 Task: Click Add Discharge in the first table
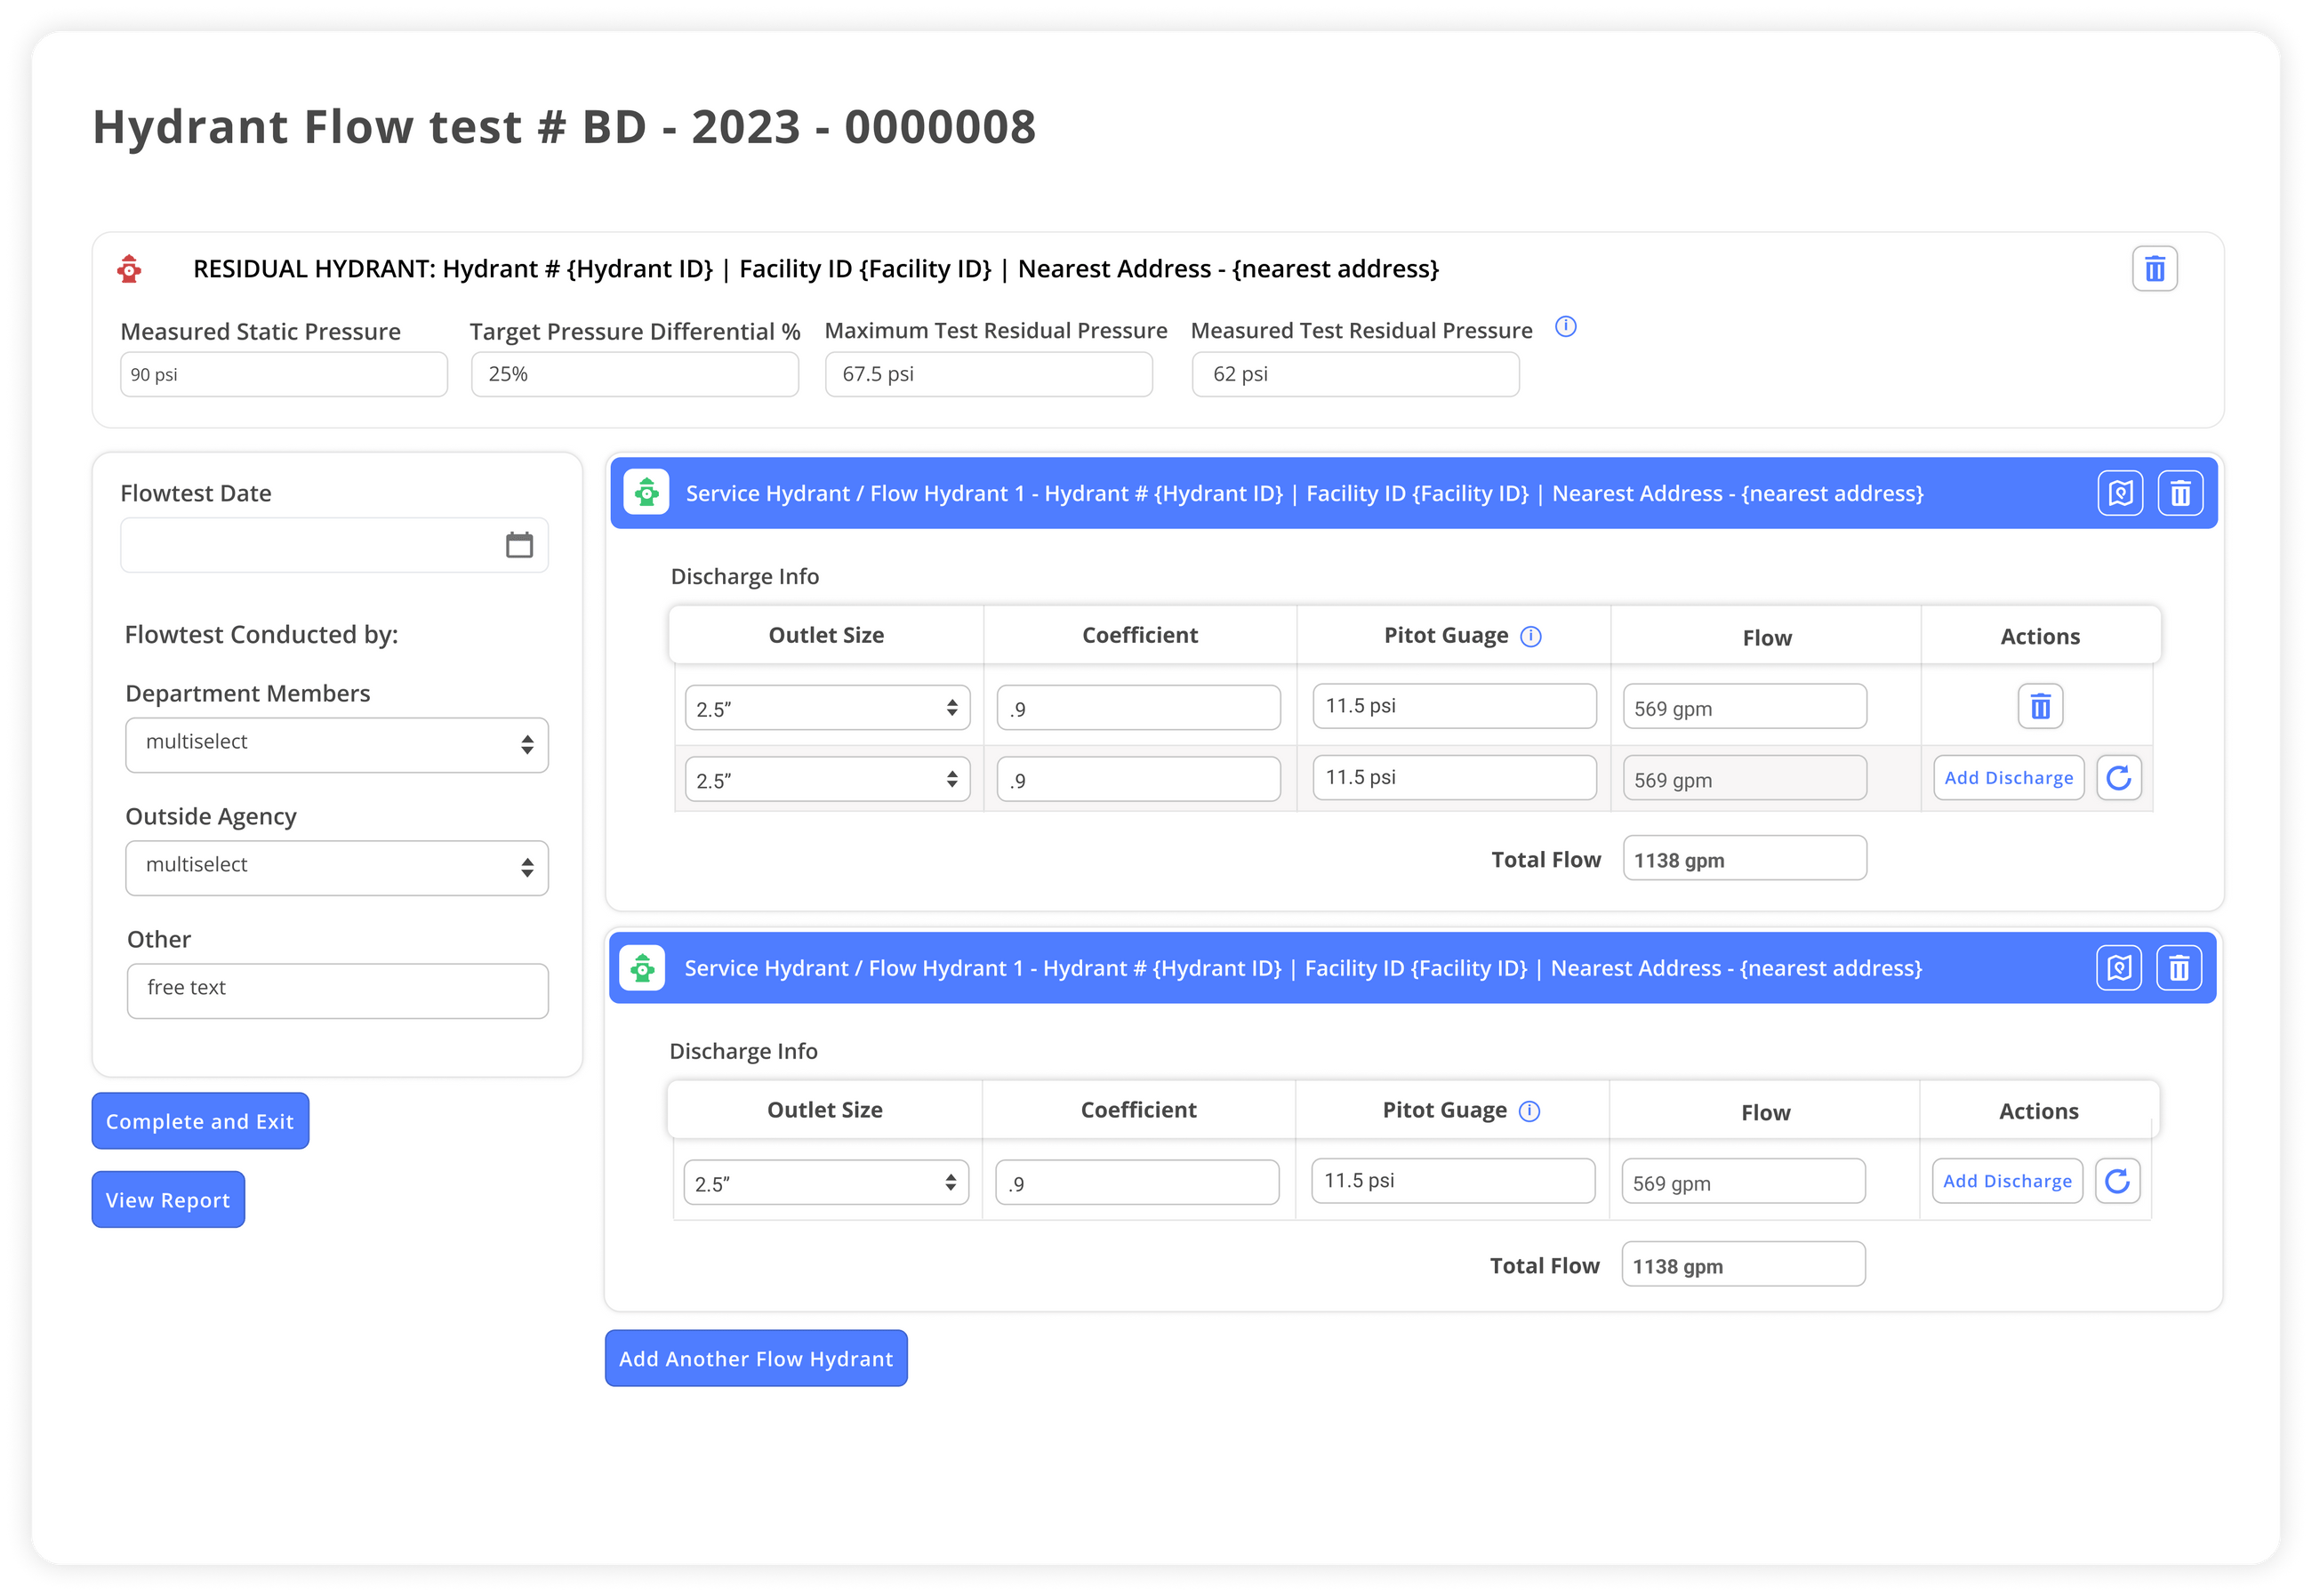(x=2007, y=777)
